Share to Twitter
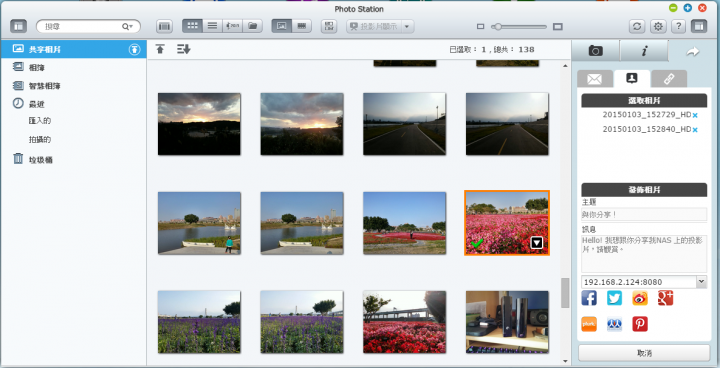This screenshot has height=368, width=720. pos(614,298)
